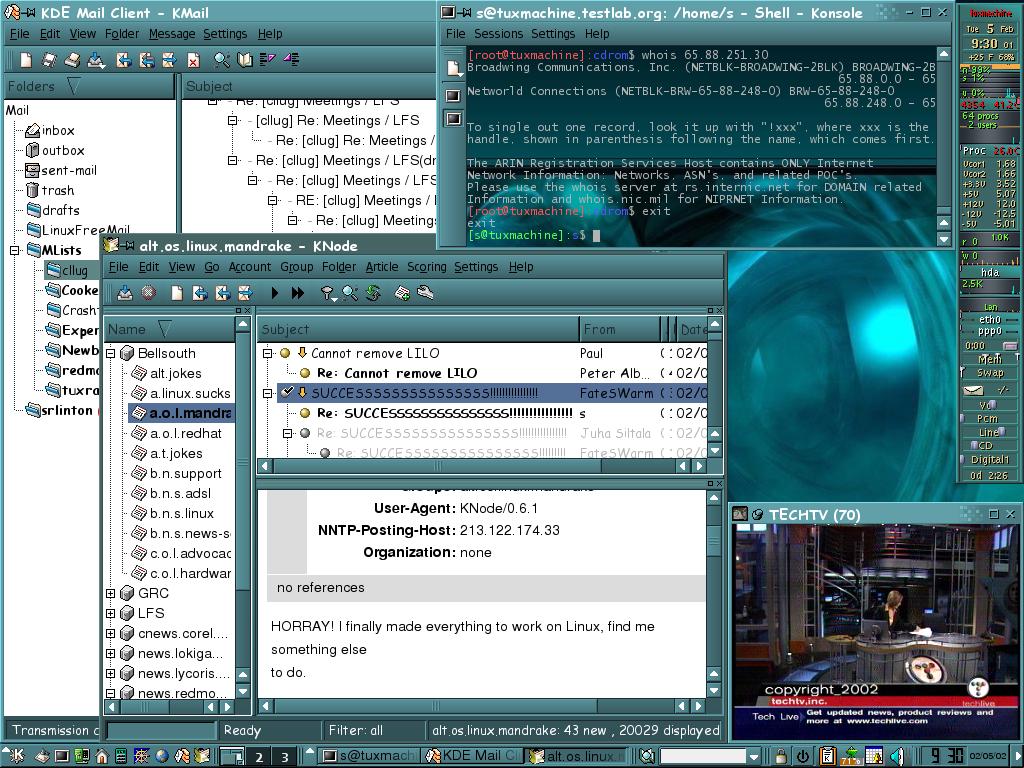Viewport: 1024px width, 768px height.
Task: Click the panel run-command input field
Action: (x=703, y=757)
